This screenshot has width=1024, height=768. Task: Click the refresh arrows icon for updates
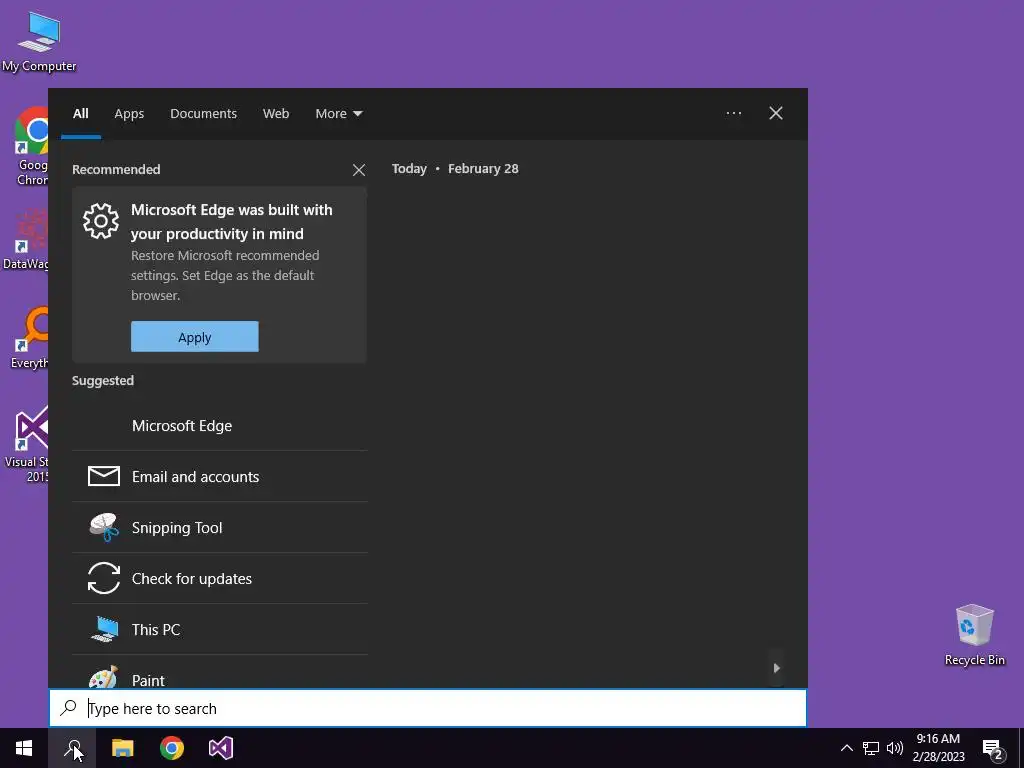point(104,579)
